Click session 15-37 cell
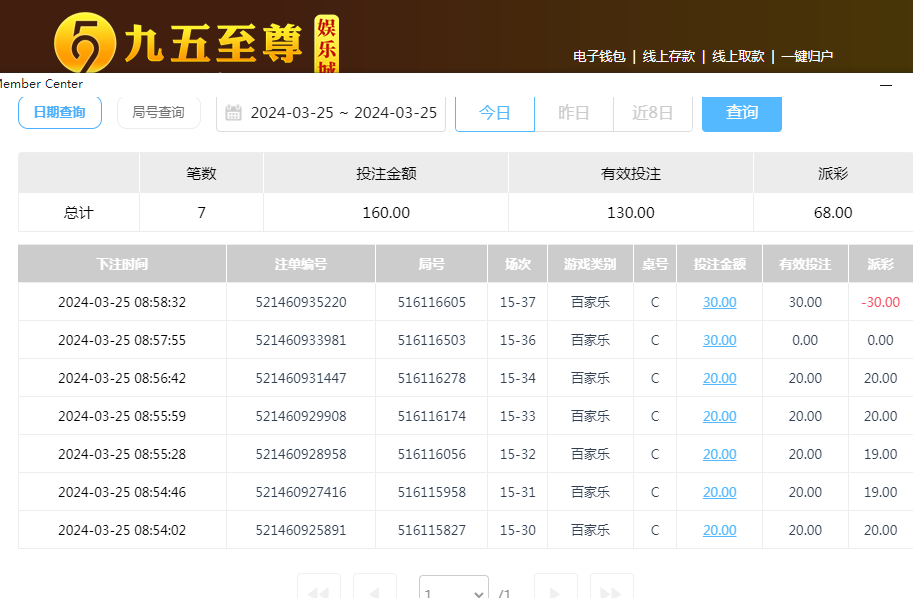The width and height of the screenshot is (913, 598). pos(518,302)
